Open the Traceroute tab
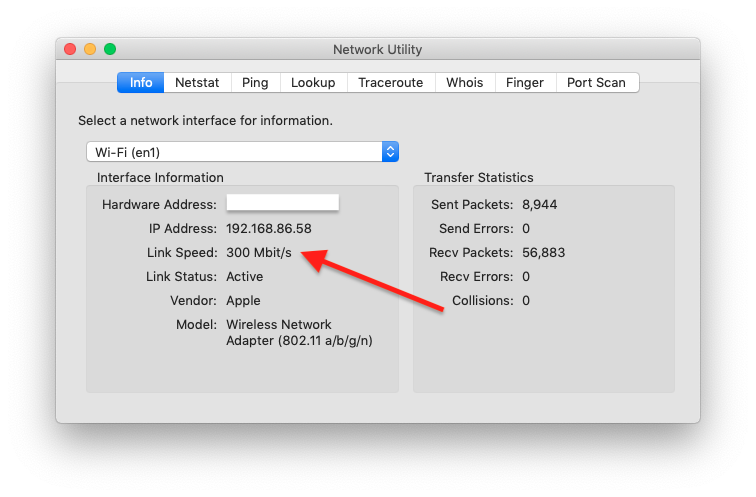Image resolution: width=756 pixels, height=497 pixels. (x=391, y=82)
